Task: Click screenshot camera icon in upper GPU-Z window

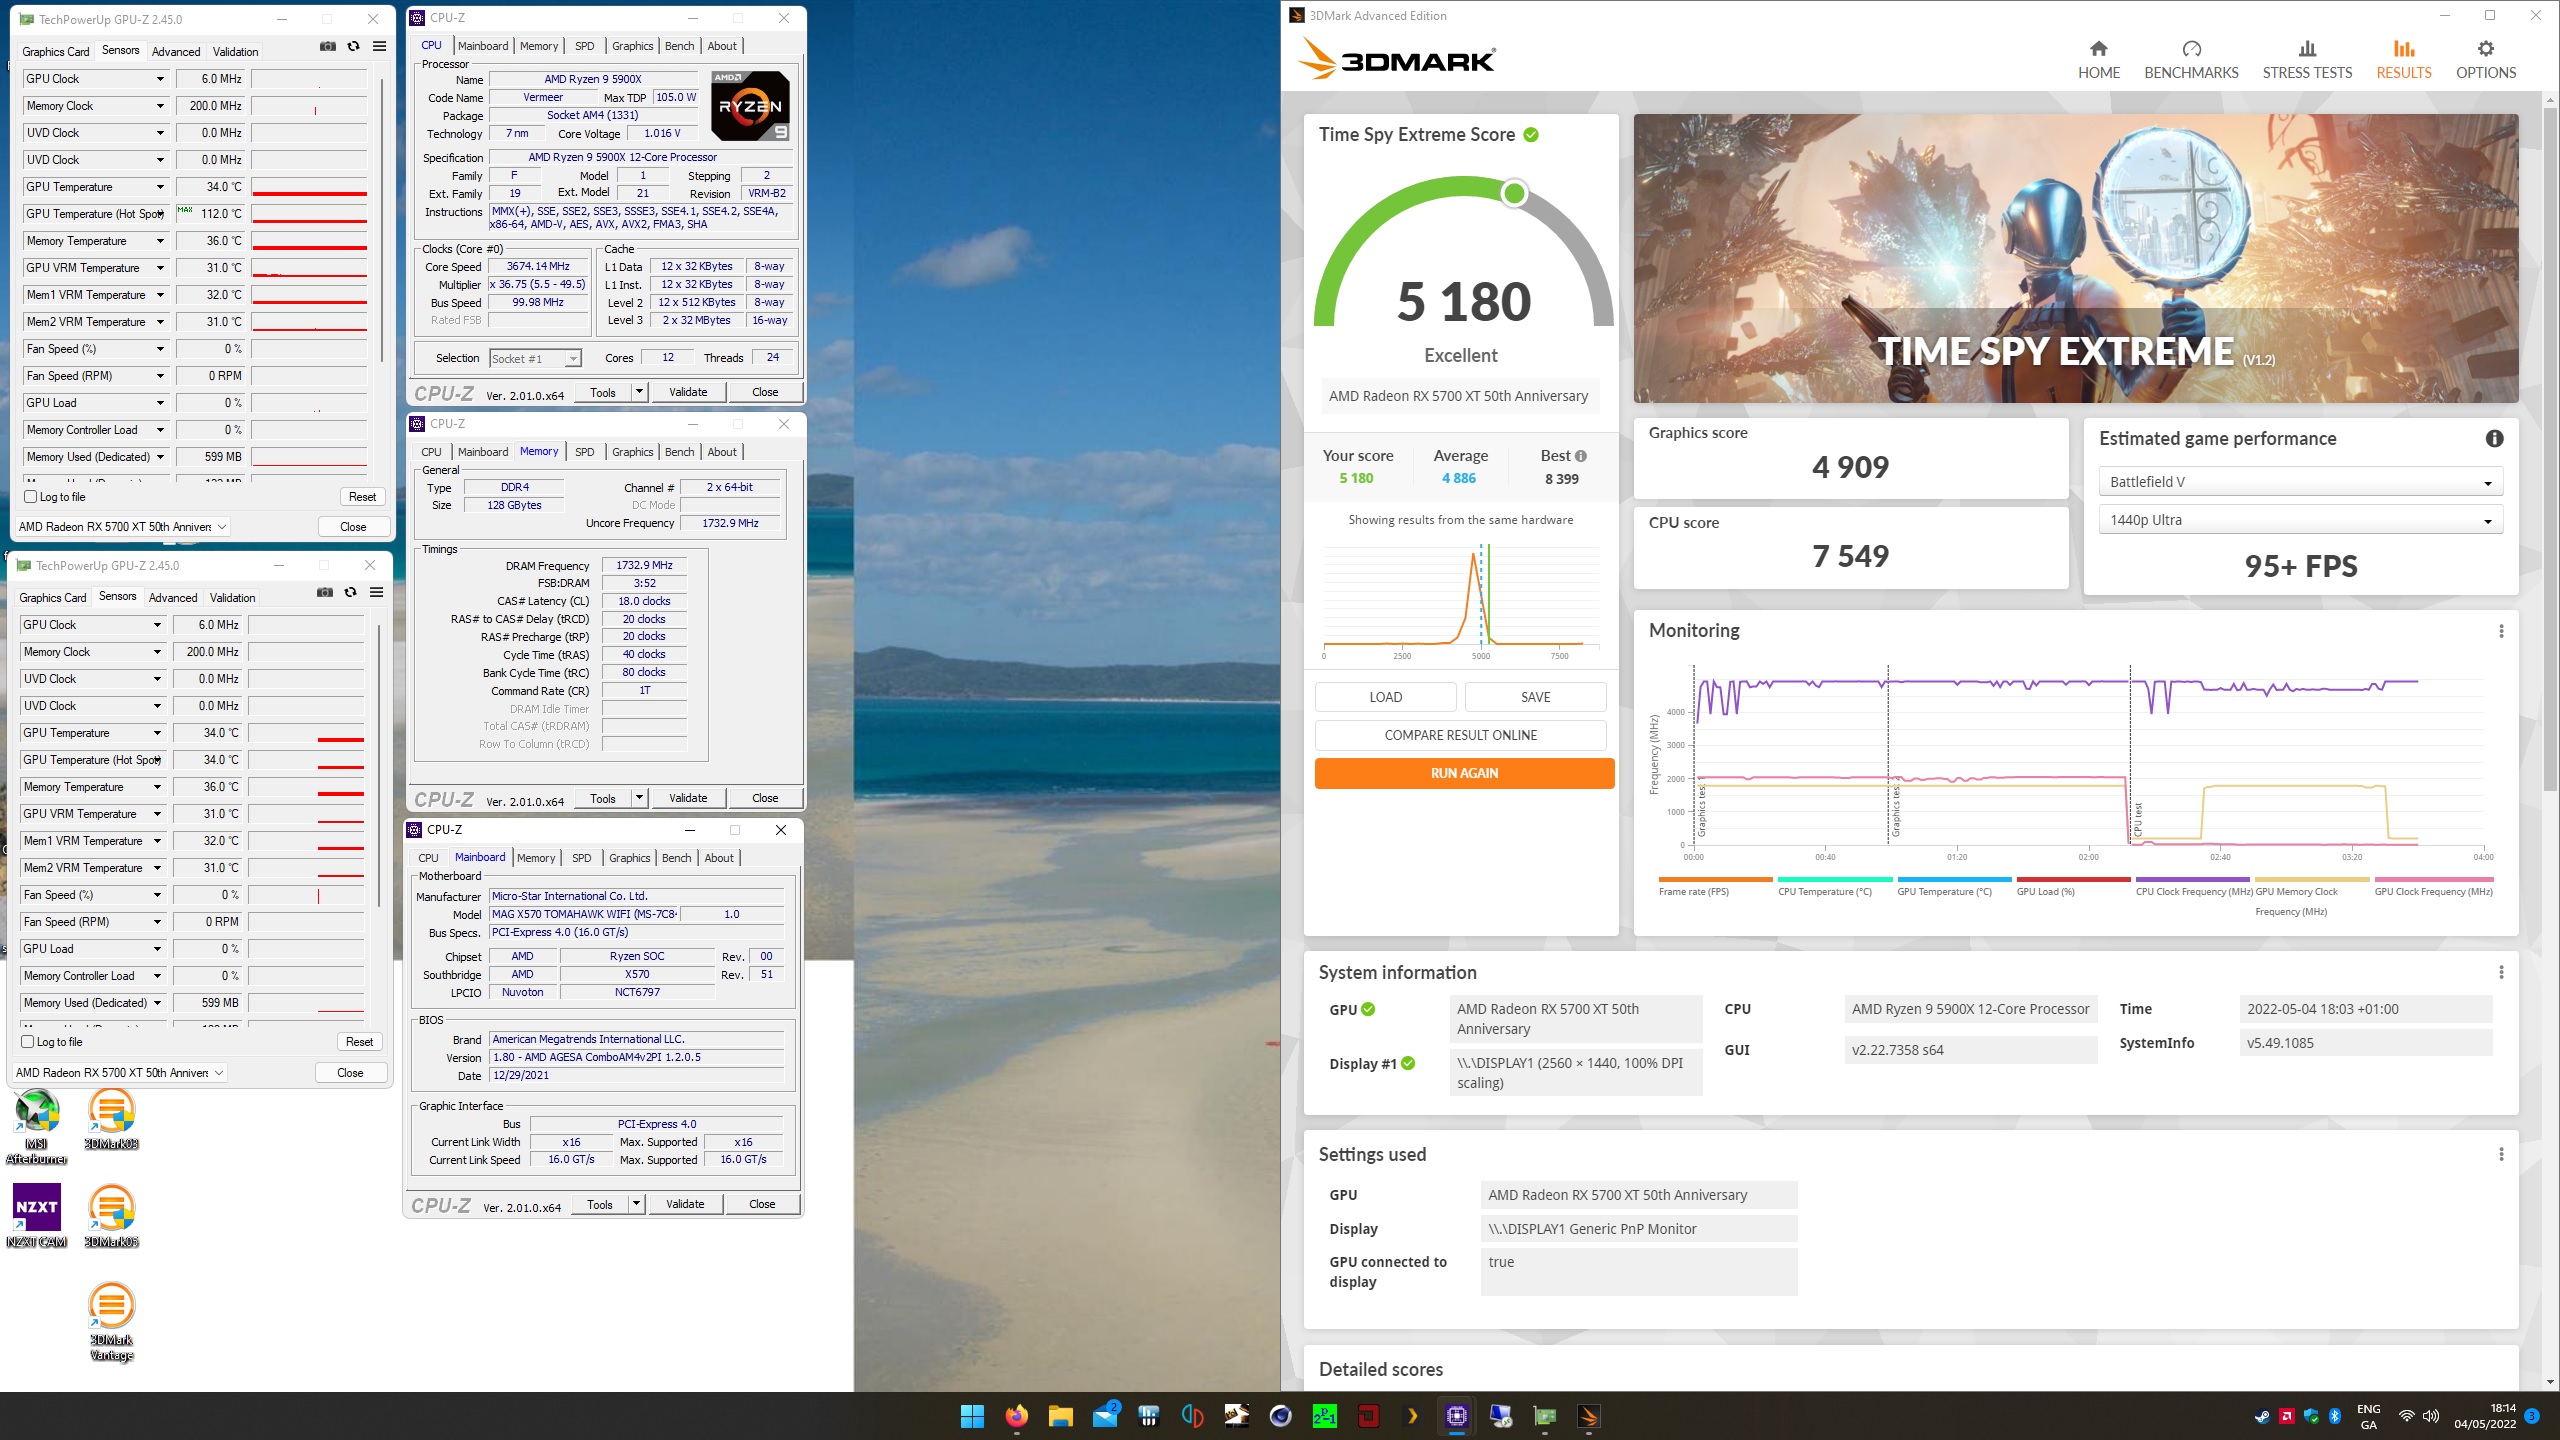Action: [327, 46]
